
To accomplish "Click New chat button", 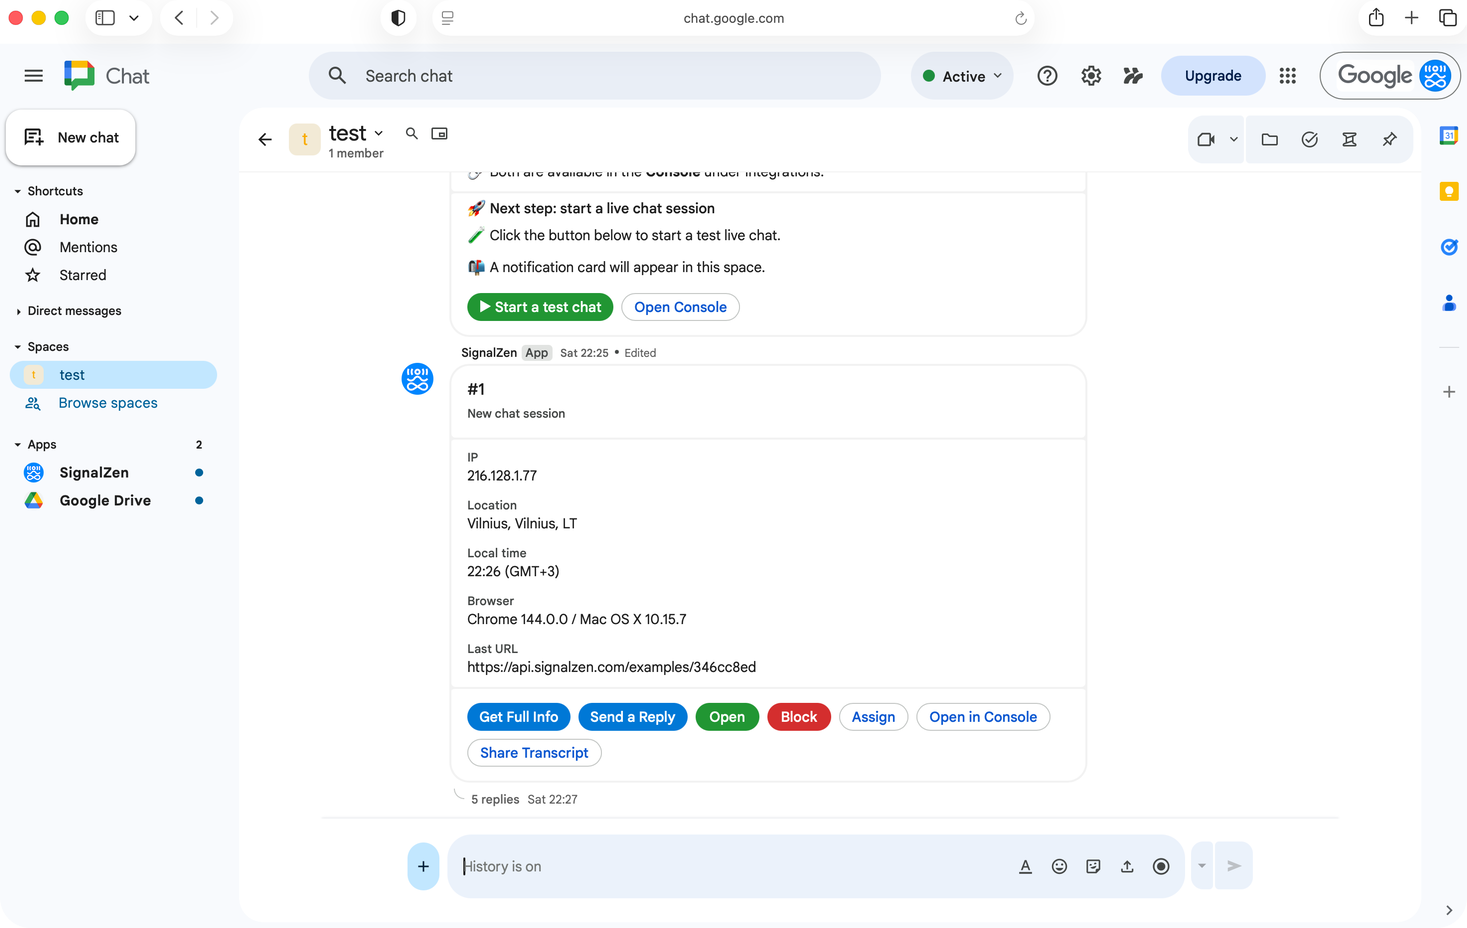I will point(71,138).
